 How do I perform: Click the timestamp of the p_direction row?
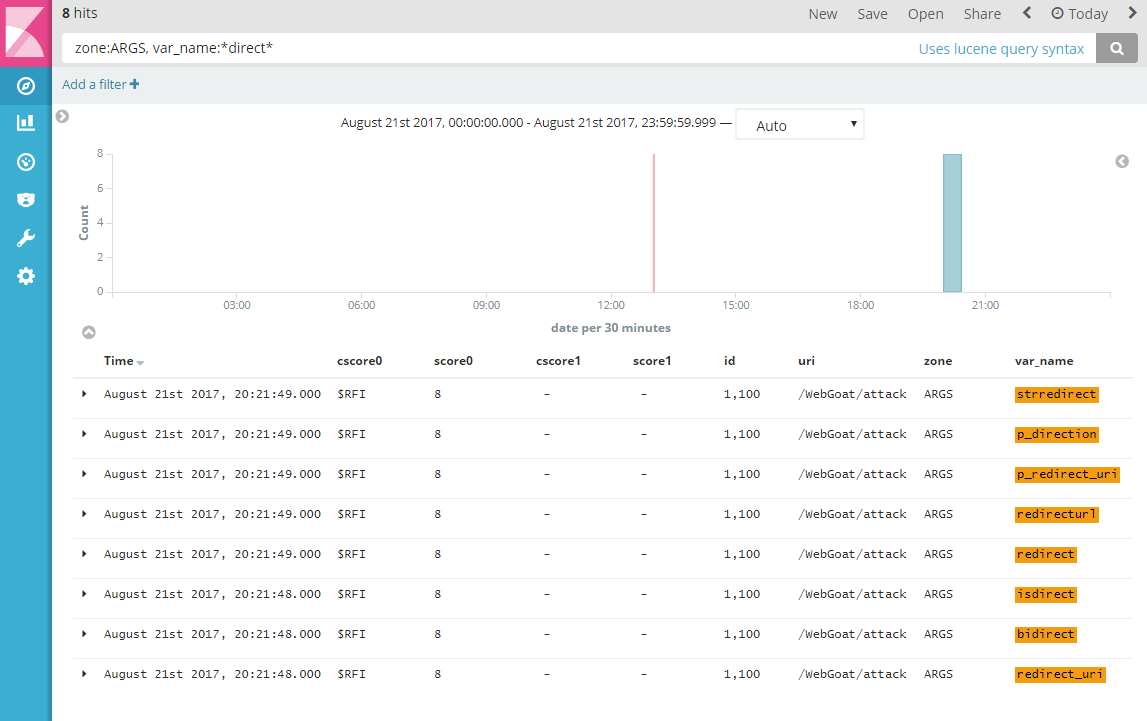click(212, 434)
